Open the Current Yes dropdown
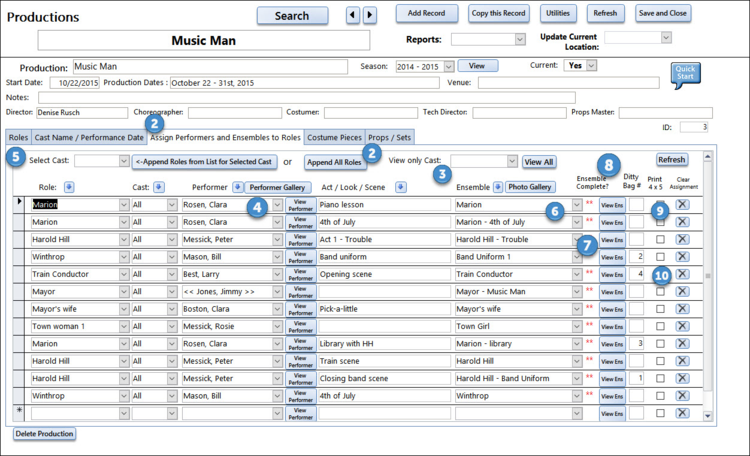The width and height of the screenshot is (750, 456). click(x=592, y=66)
